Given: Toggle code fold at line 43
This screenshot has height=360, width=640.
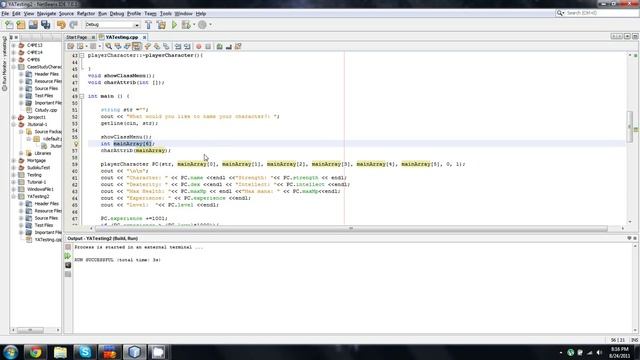Looking at the screenshot, I should [x=82, y=55].
